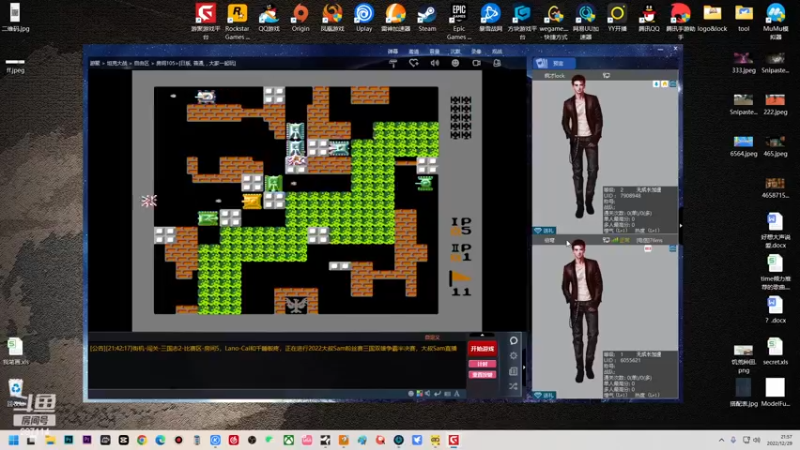Viewport: 800px width, 450px height.
Task: Click the fourth menu item in title bar
Action: [455, 52]
